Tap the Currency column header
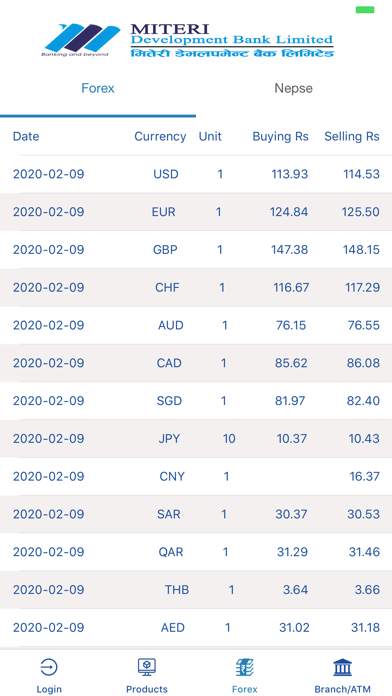 pos(160,136)
